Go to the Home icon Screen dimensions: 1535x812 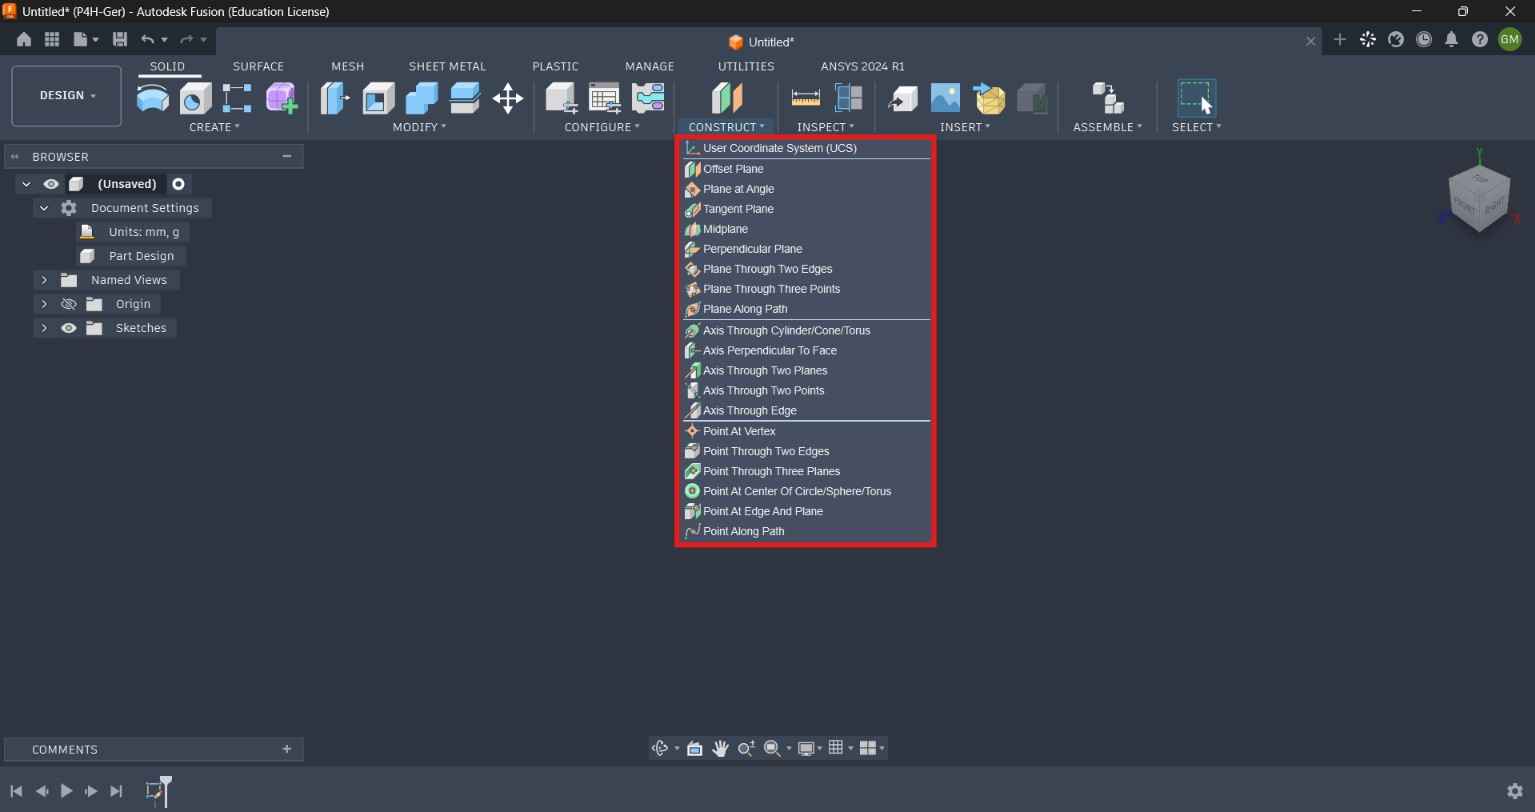click(x=24, y=40)
